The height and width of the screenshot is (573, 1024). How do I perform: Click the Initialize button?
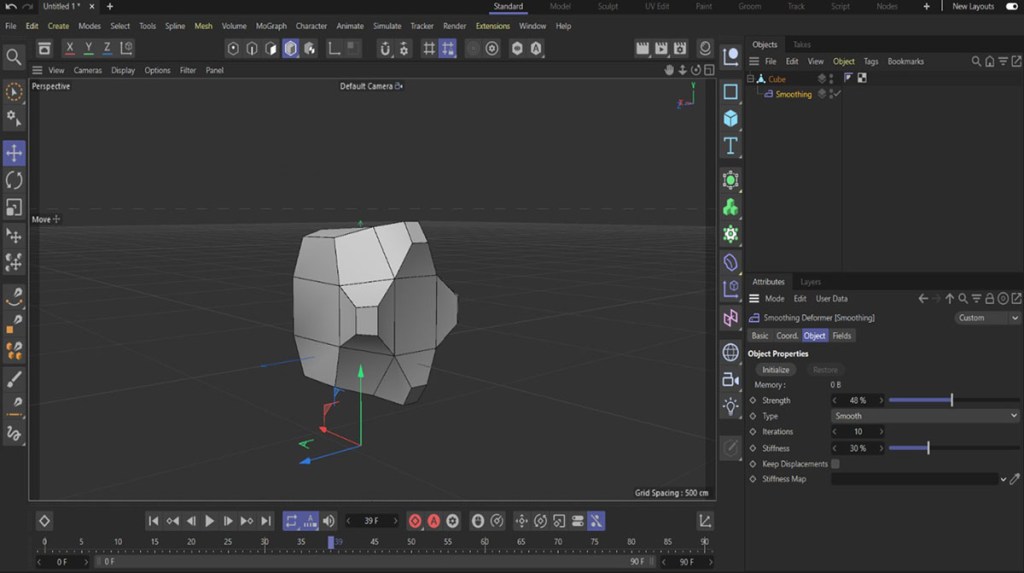click(x=775, y=370)
